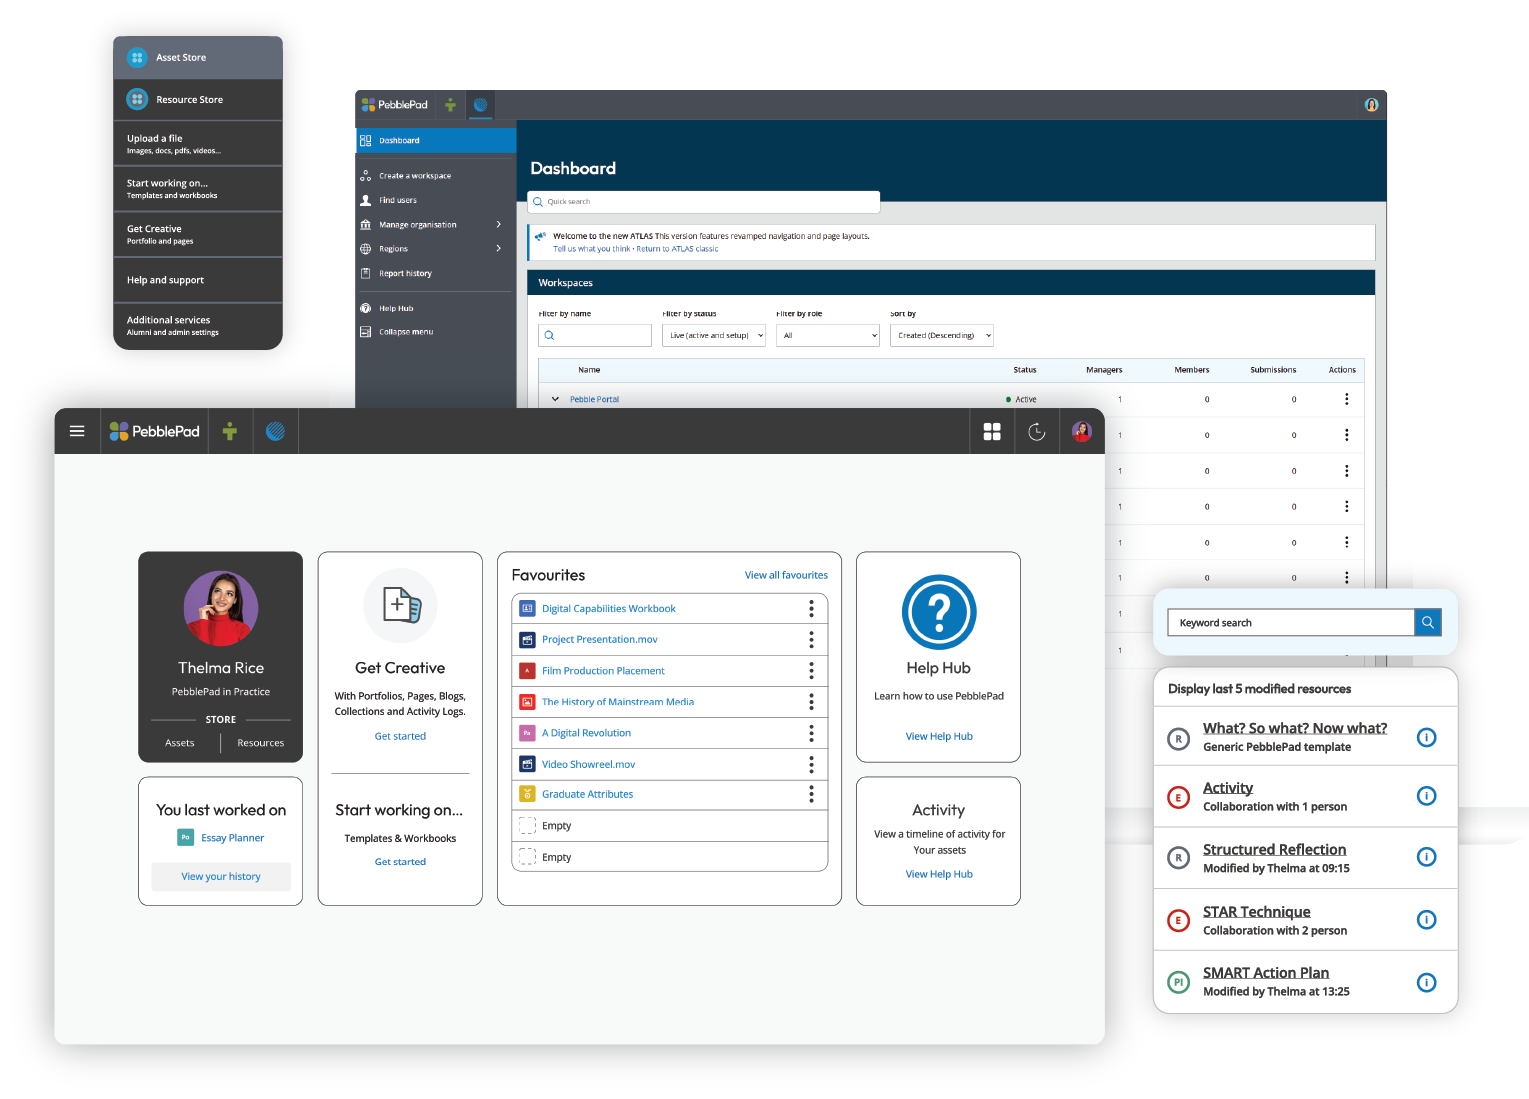Open the hamburger menu in PebblePad header
The image size is (1529, 1099).
point(77,431)
